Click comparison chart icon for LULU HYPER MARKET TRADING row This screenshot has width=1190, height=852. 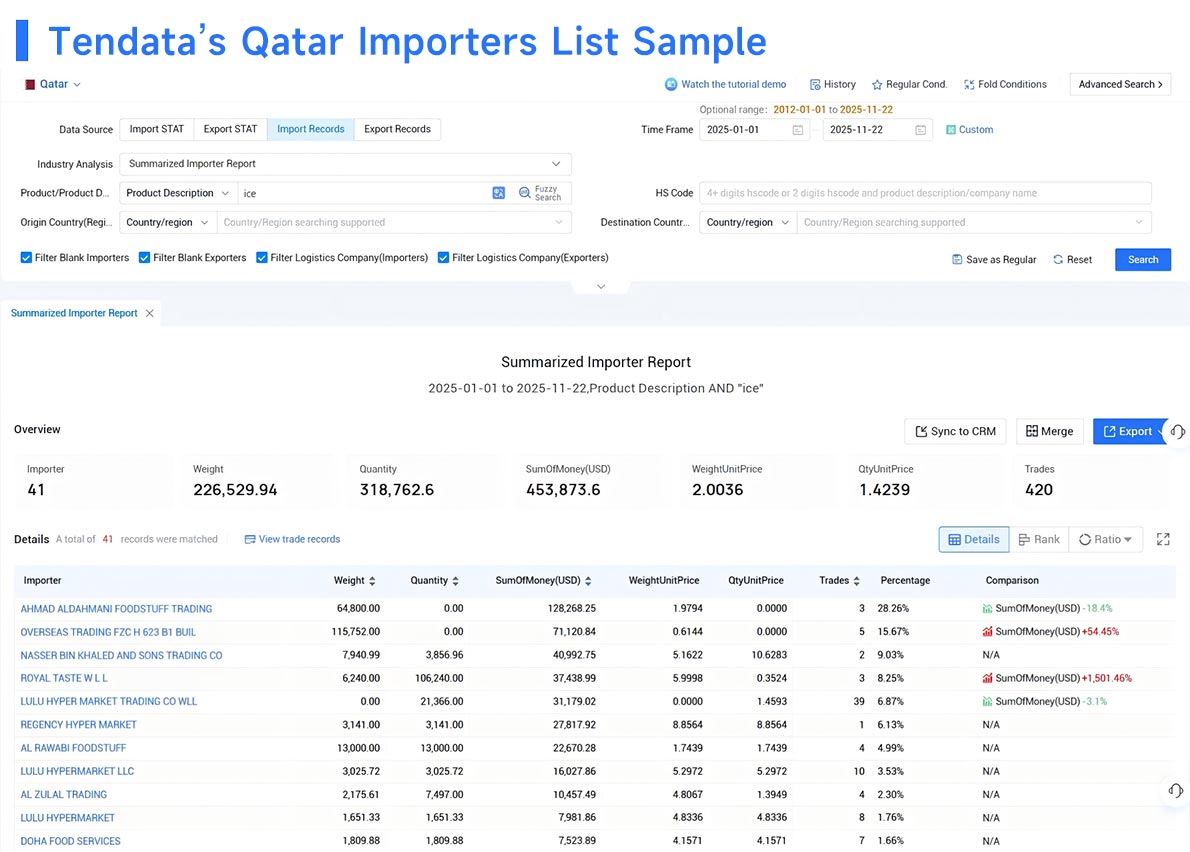(987, 701)
